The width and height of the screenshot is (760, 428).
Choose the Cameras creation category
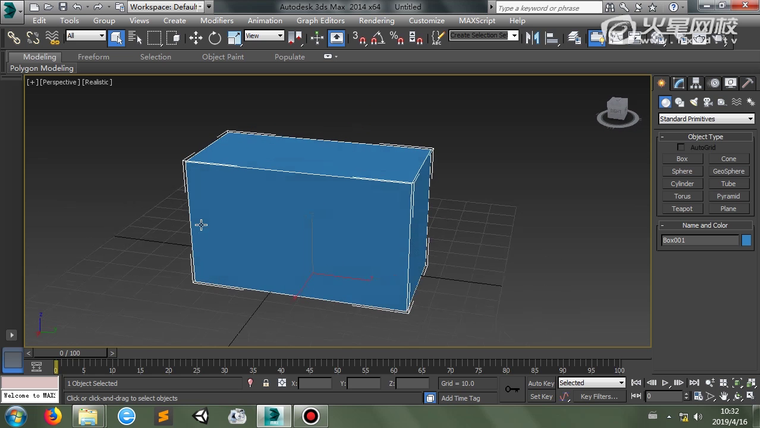click(x=708, y=102)
